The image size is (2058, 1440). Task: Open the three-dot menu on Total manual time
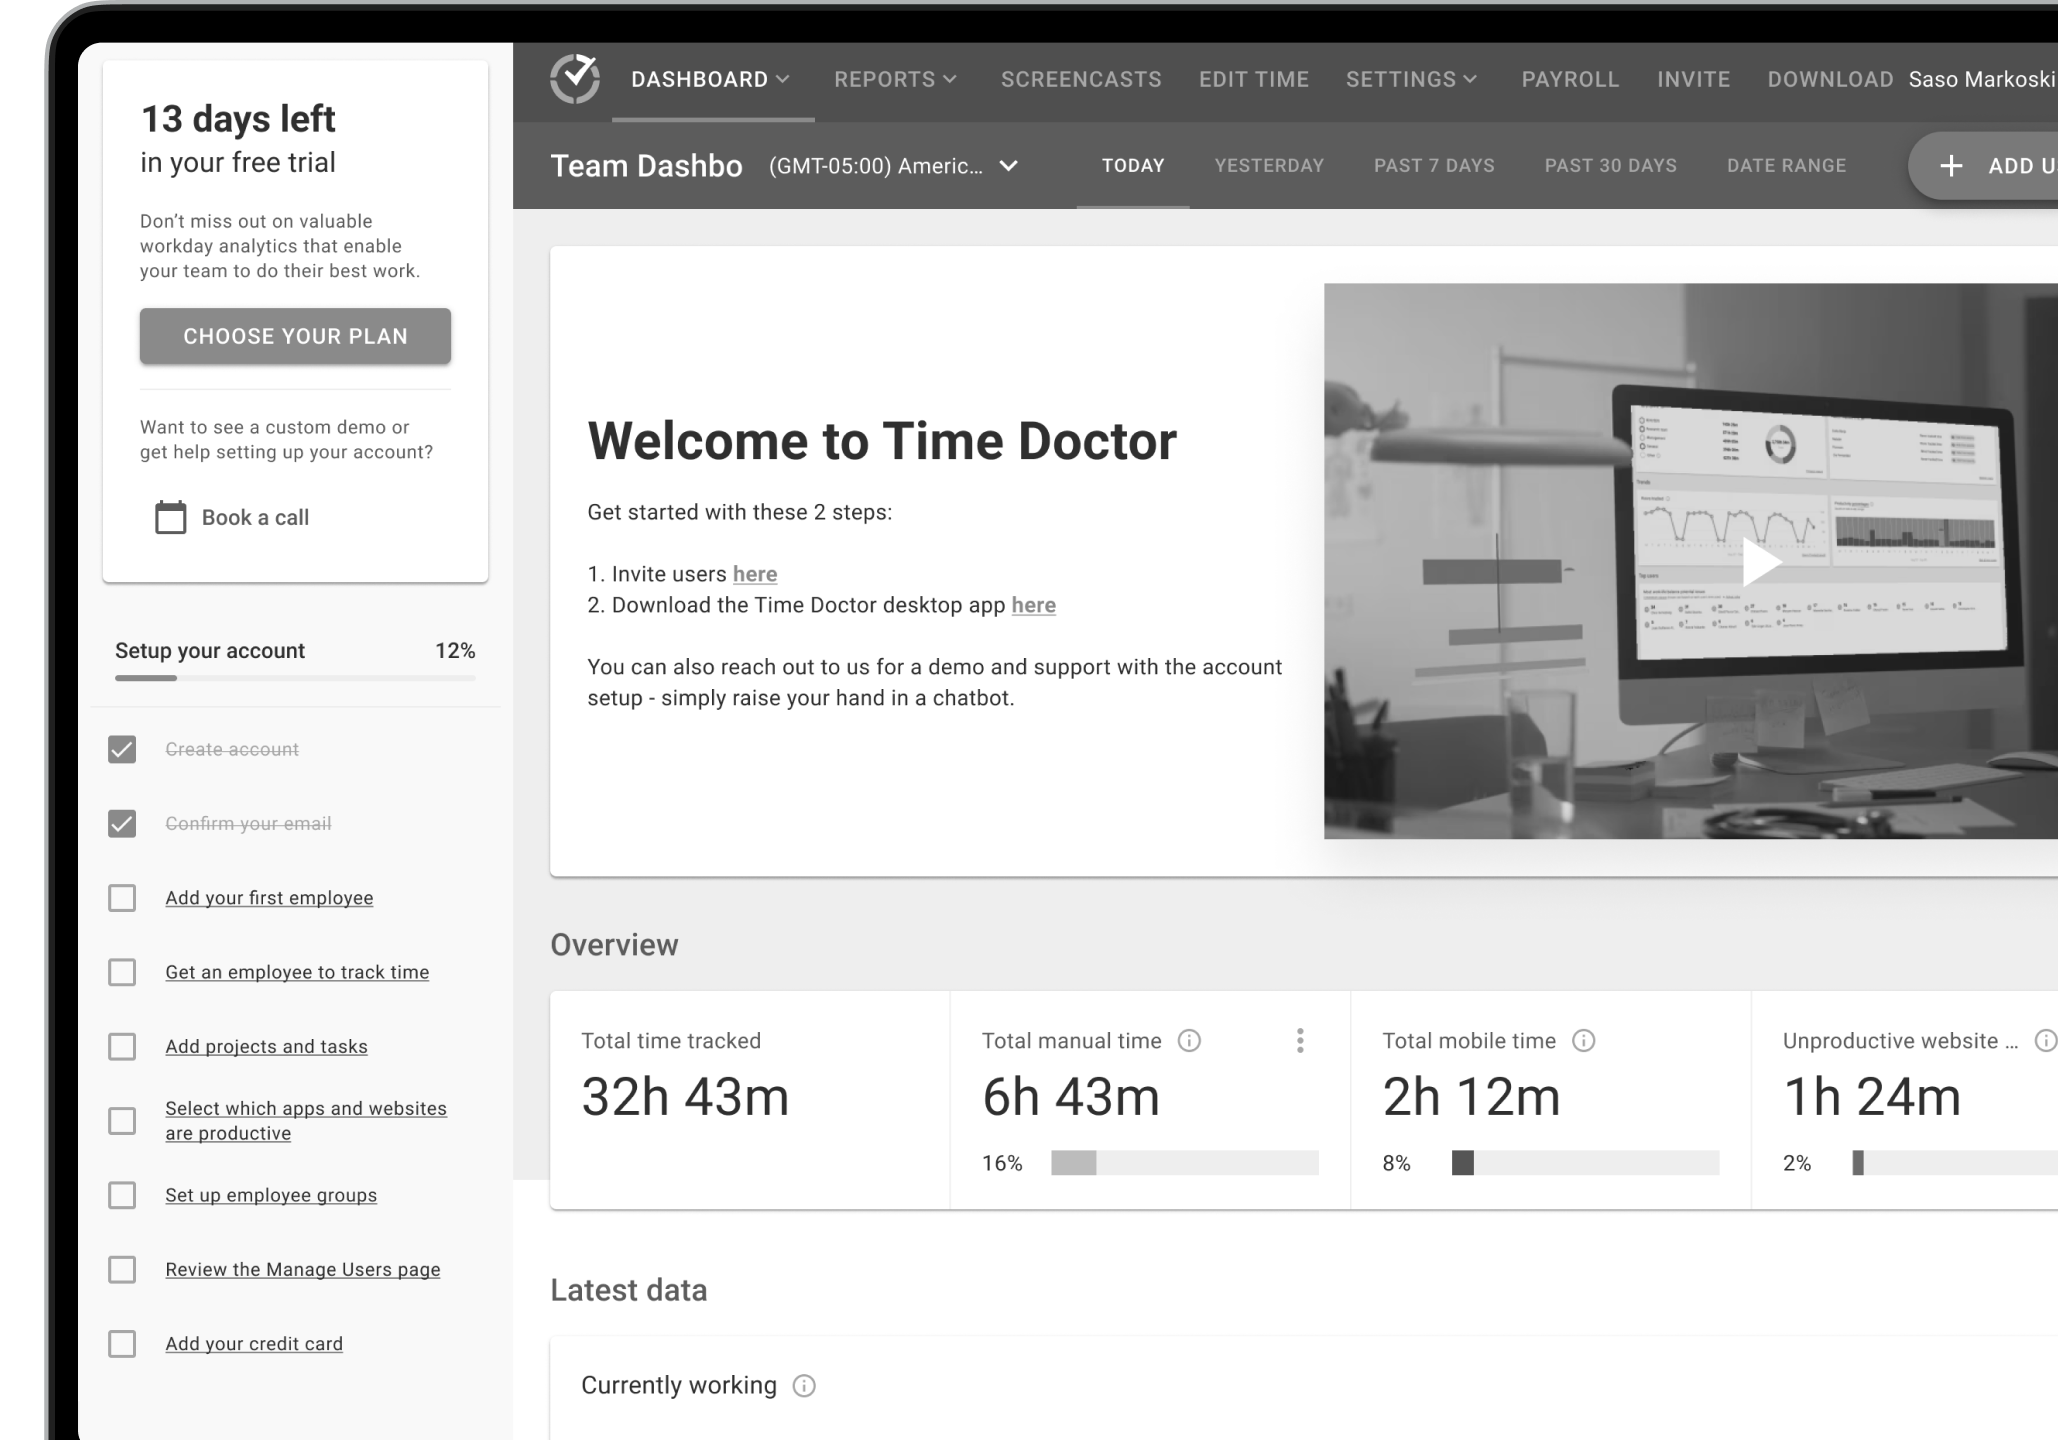[x=1300, y=1041]
